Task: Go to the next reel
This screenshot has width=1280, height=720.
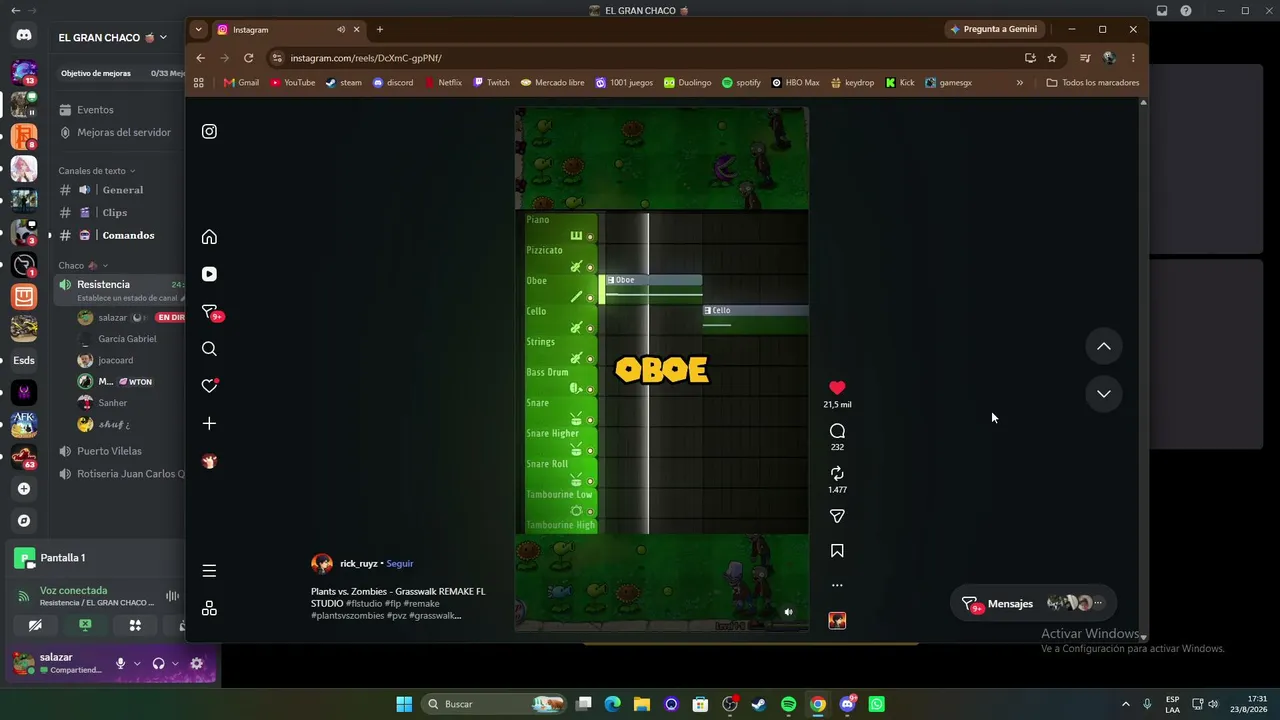Action: (x=1103, y=394)
